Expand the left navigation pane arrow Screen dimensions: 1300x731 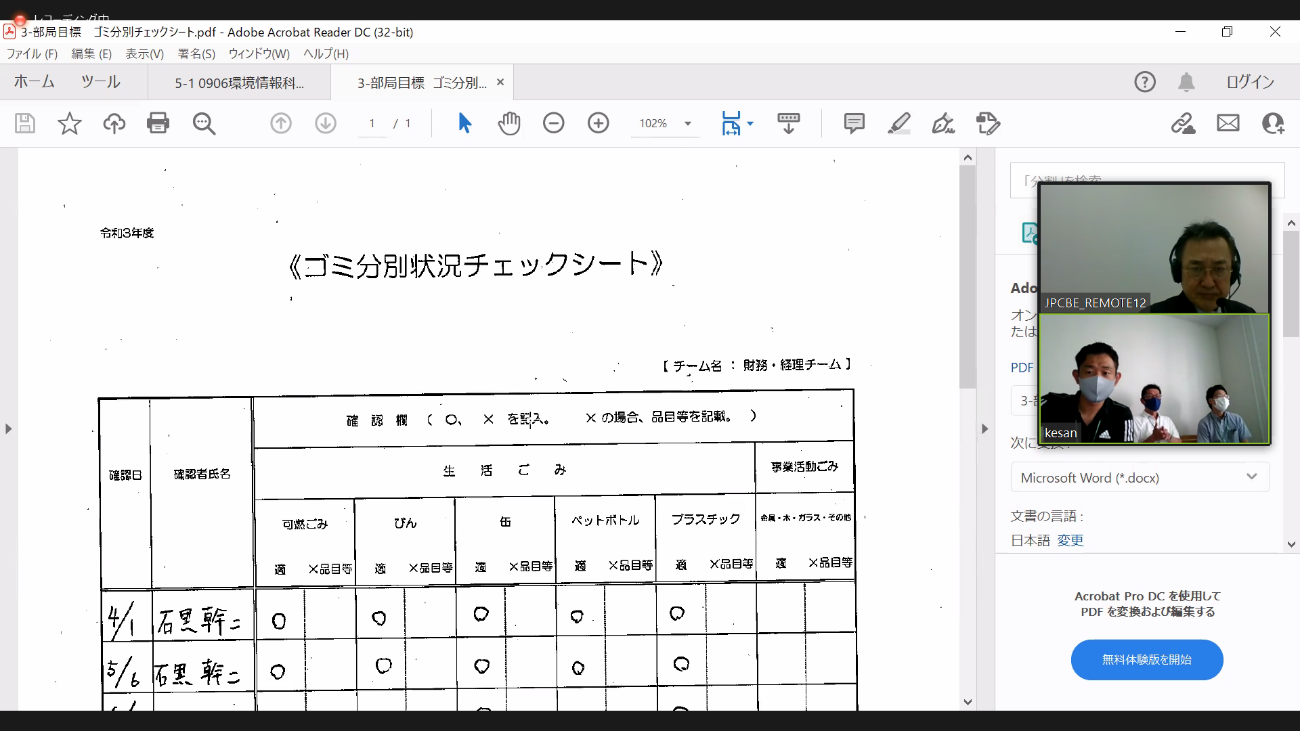[x=8, y=429]
